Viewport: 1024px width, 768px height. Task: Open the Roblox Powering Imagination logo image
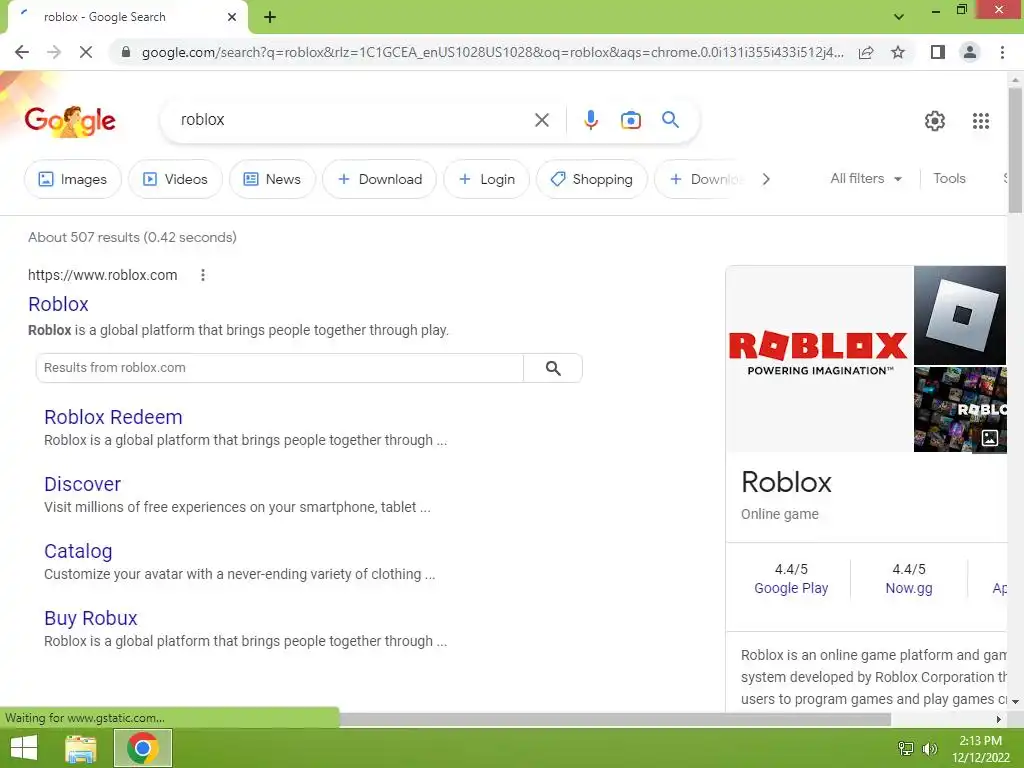tap(819, 359)
